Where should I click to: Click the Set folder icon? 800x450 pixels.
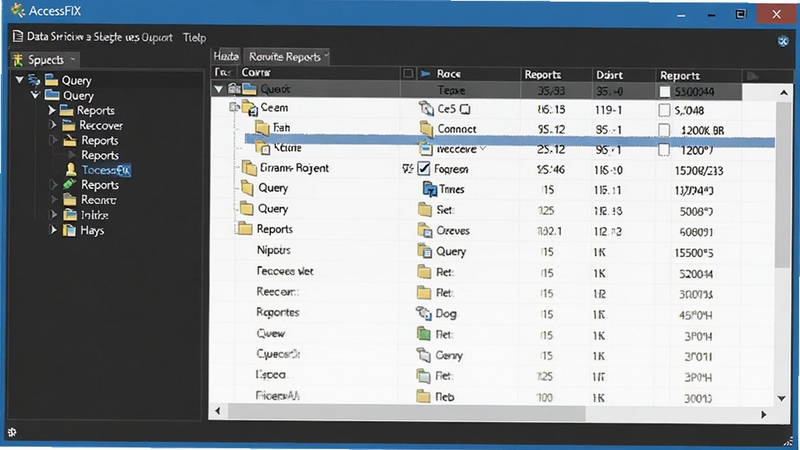pyautogui.click(x=424, y=210)
